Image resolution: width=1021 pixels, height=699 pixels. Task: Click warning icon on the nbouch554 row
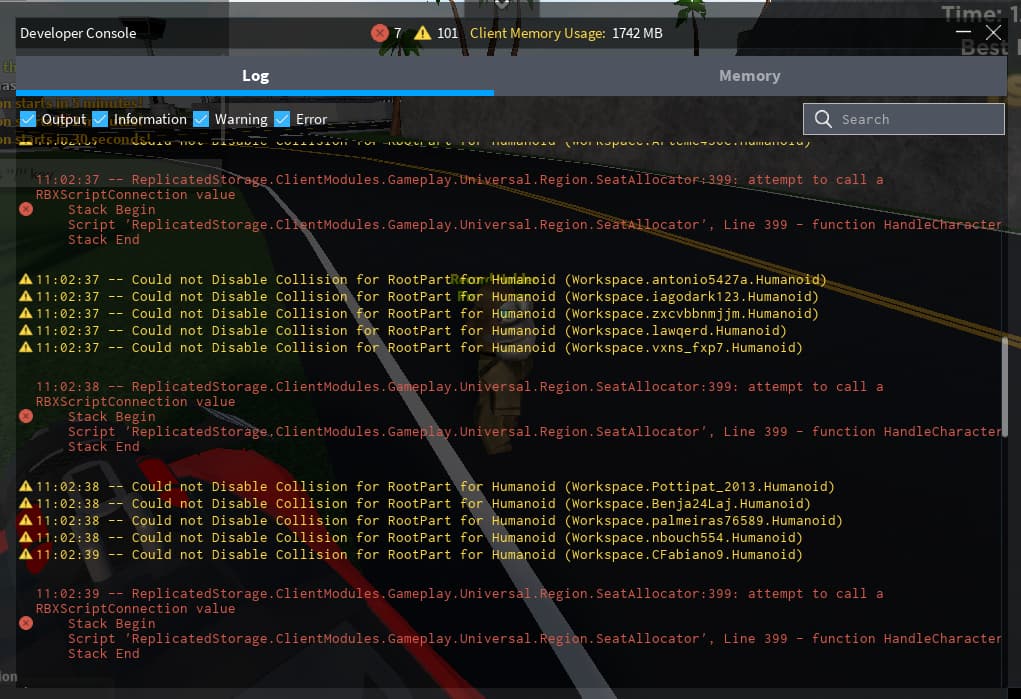26,537
